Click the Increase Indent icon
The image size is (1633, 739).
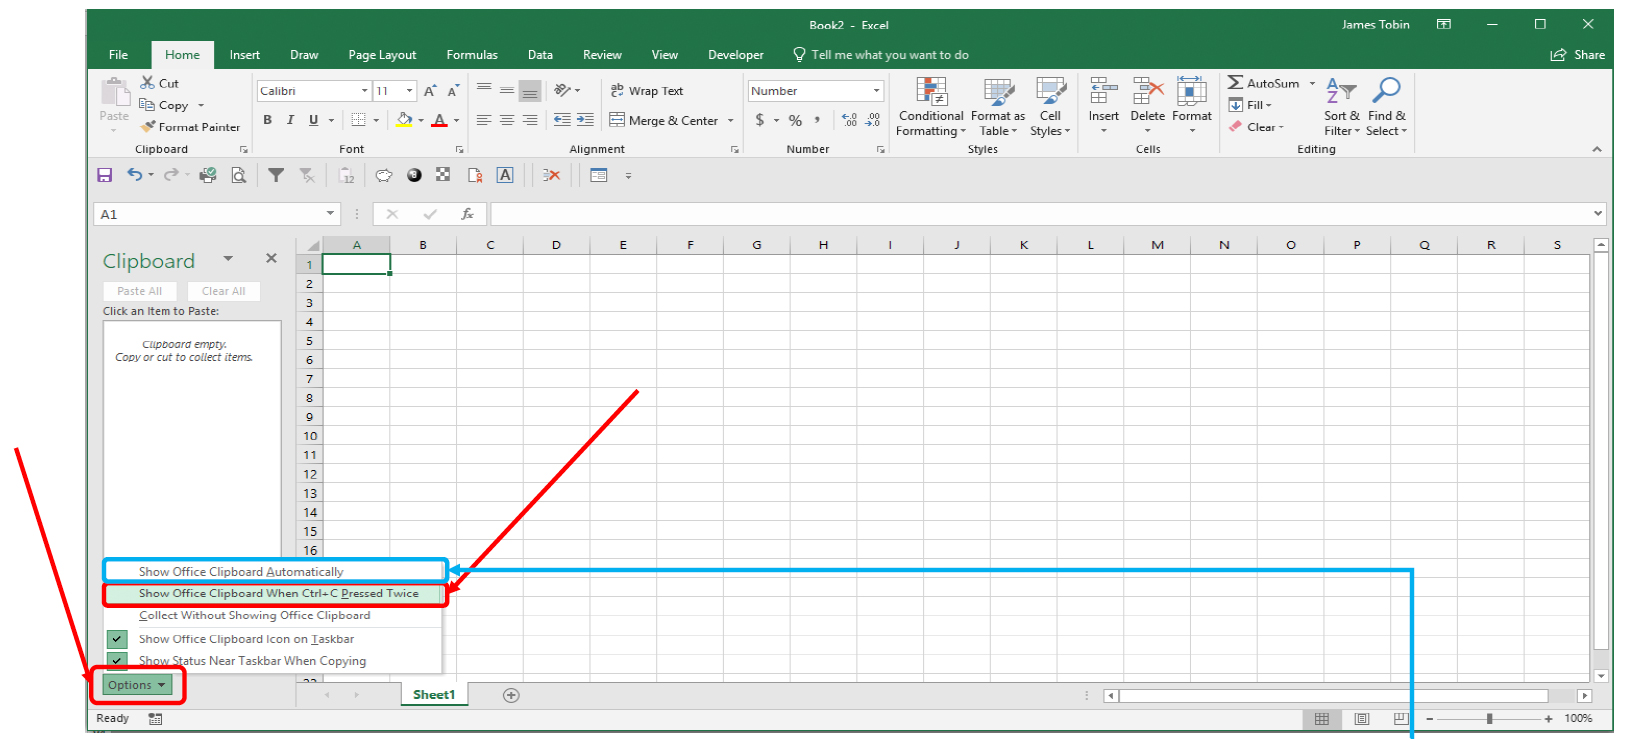click(x=585, y=120)
